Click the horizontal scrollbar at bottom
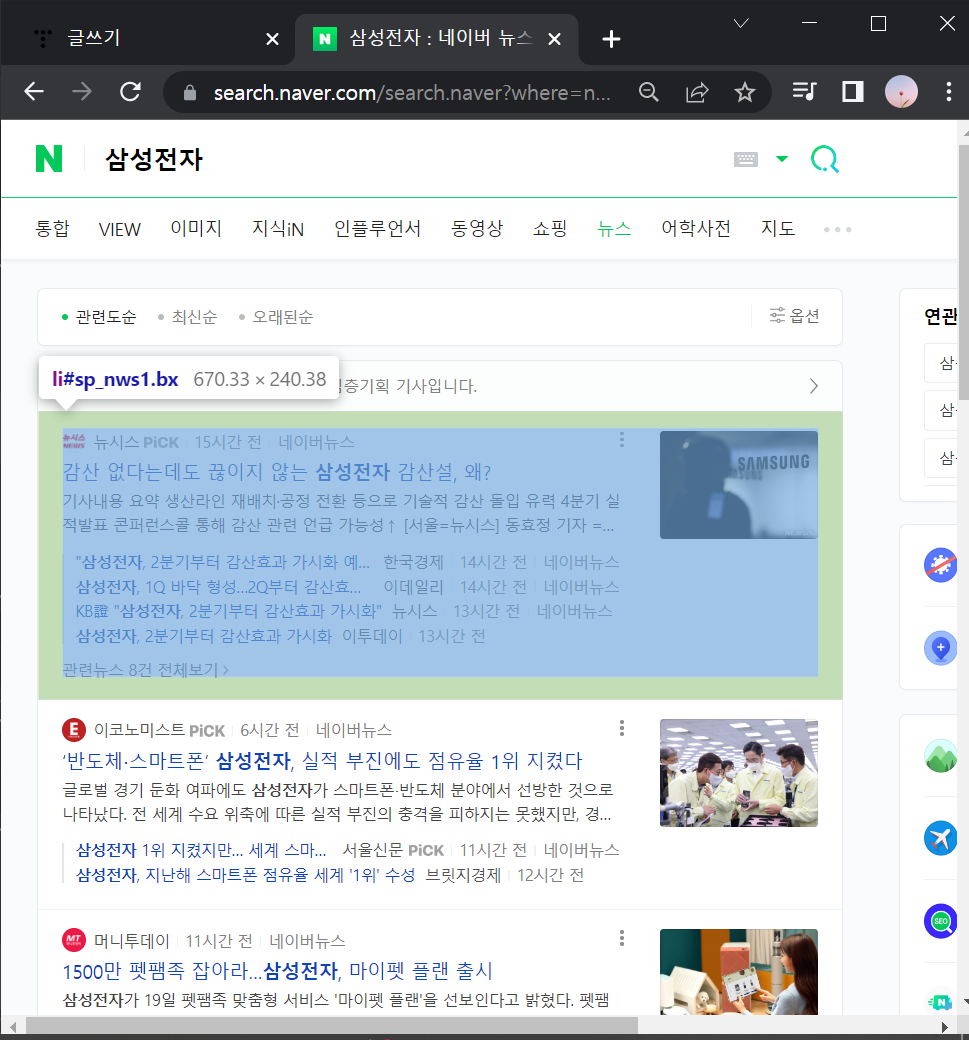 [x=332, y=1027]
